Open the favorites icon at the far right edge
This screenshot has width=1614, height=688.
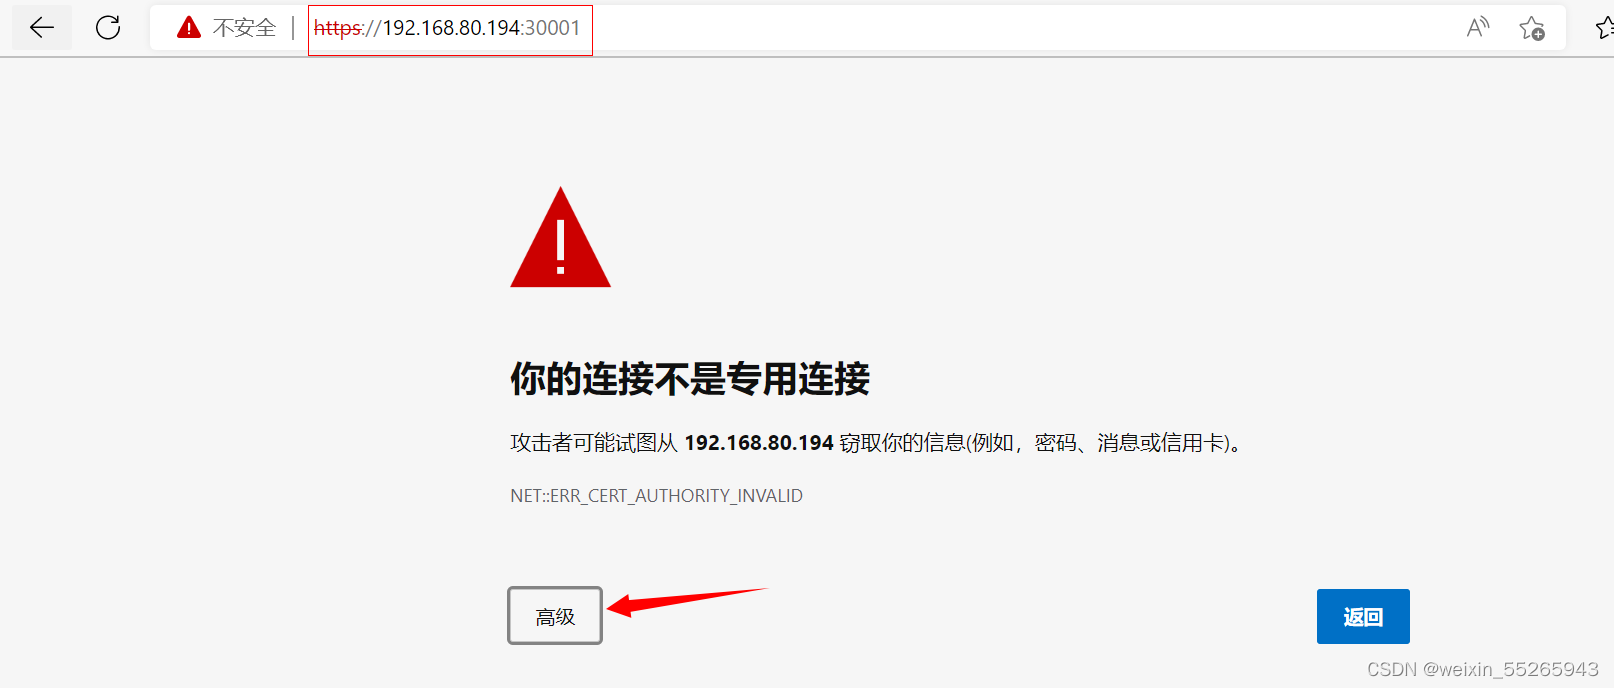1605,28
